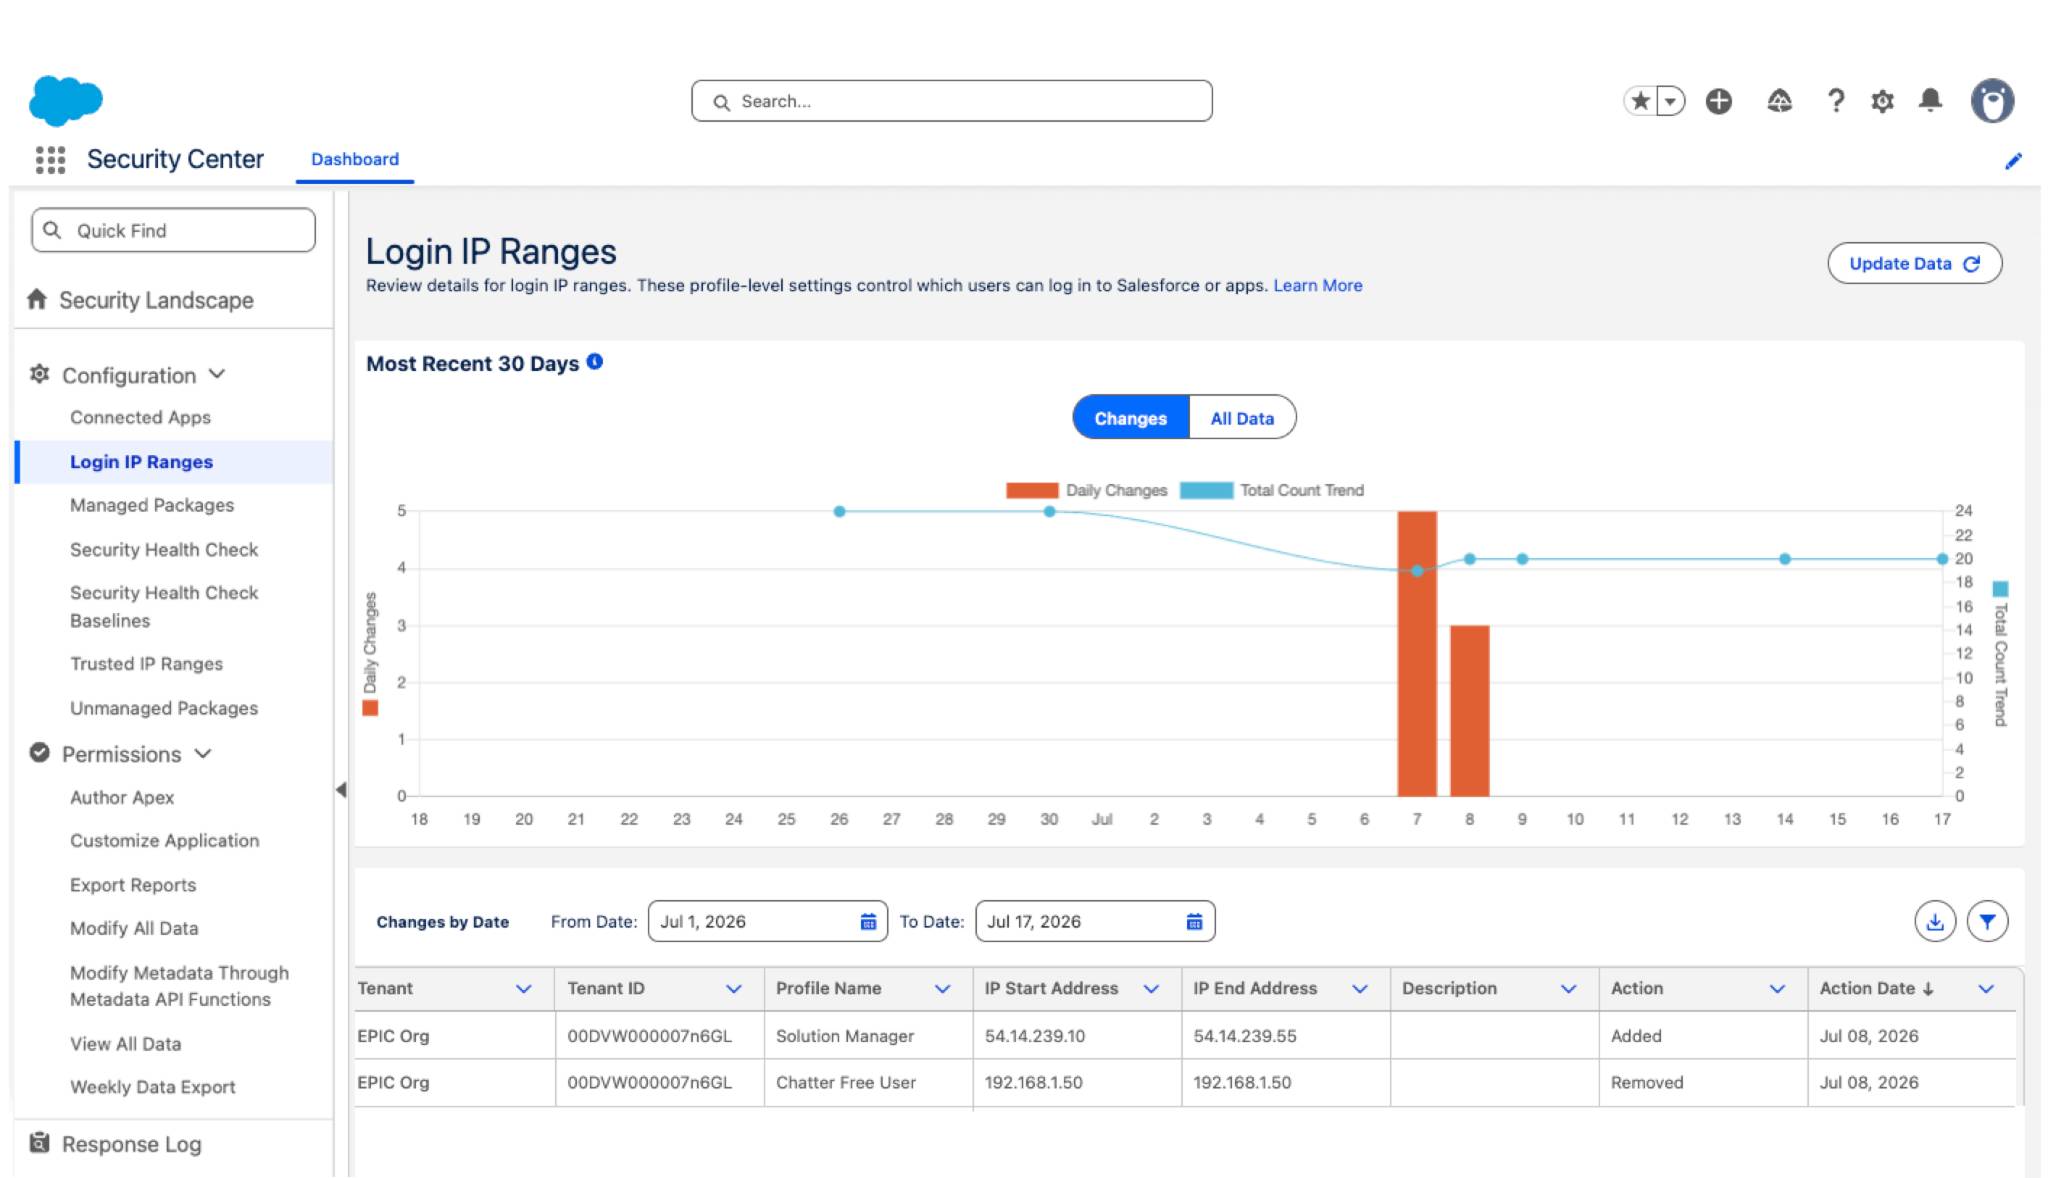Open the Description column menu chevron

pos(1568,989)
